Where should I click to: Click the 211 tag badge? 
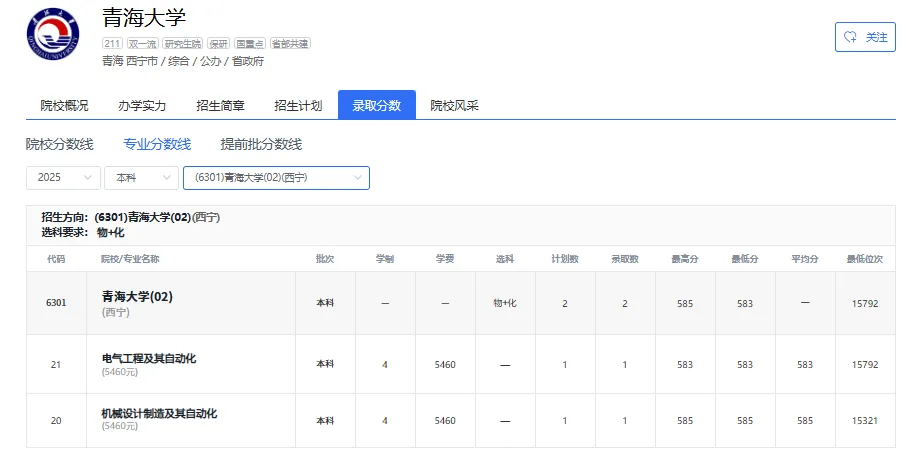(x=112, y=43)
